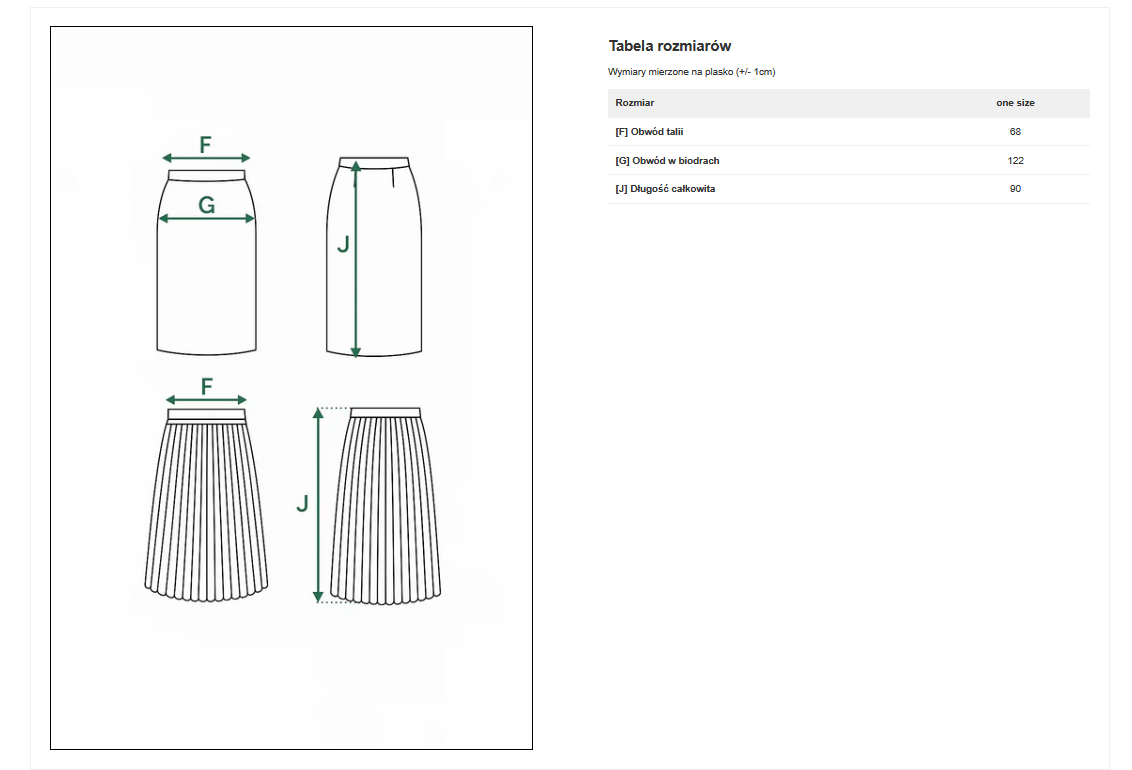This screenshot has height=770, width=1132.
Task: Click the pleated skirt drawing right of J arrow
Action: (x=385, y=510)
